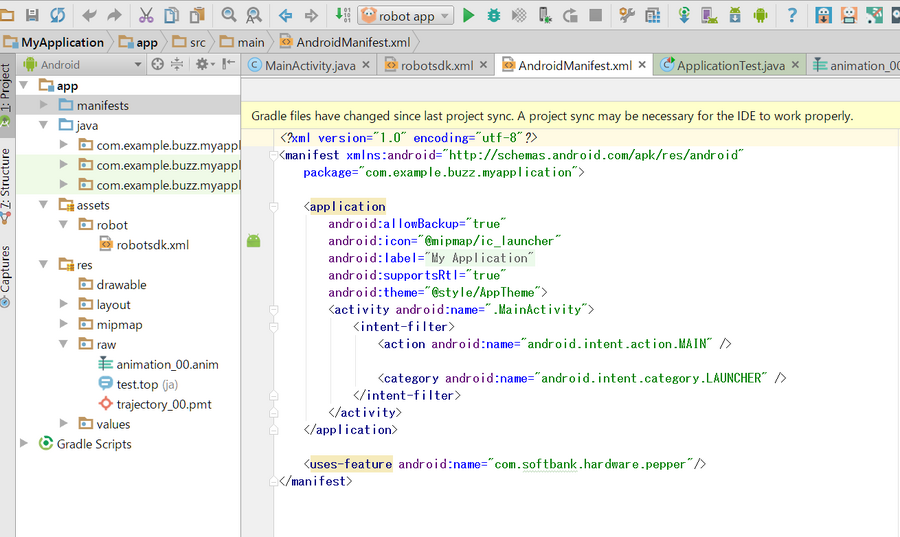Click the Synchronize refresh icon
900x537 pixels.
57,15
